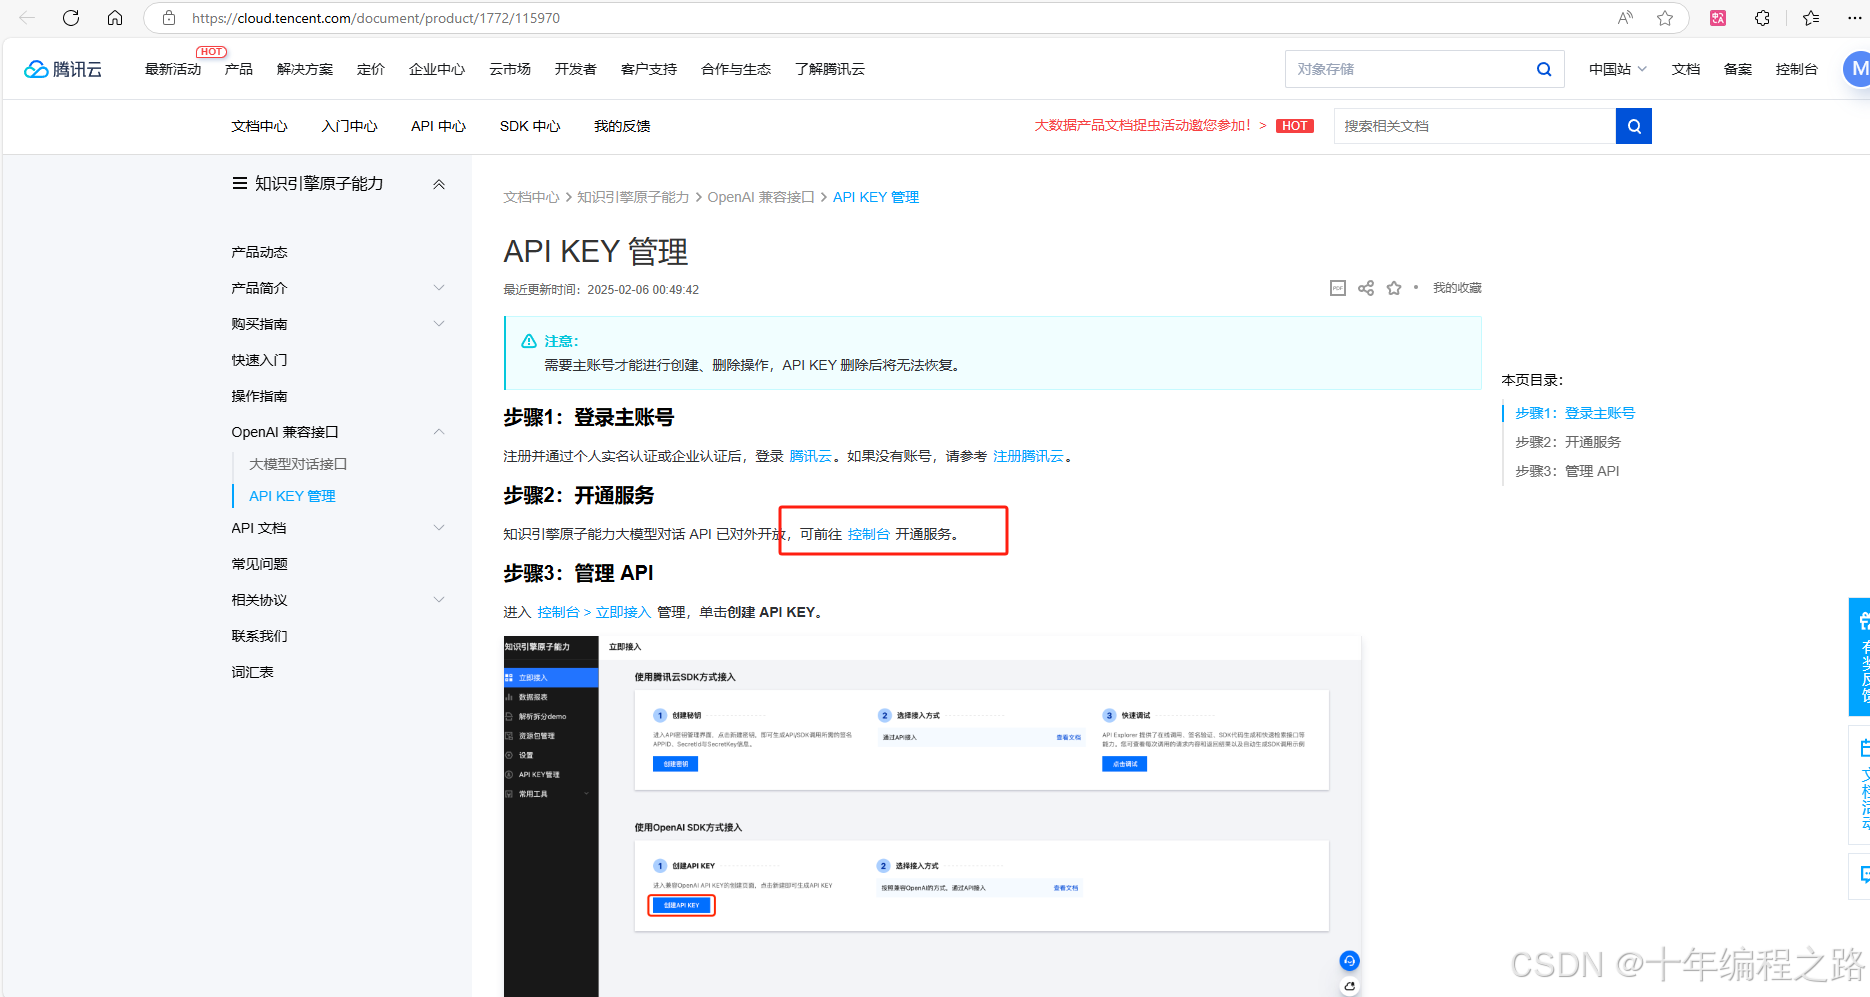
Task: Expand the 相关协议 sidebar section
Action: pyautogui.click(x=439, y=600)
